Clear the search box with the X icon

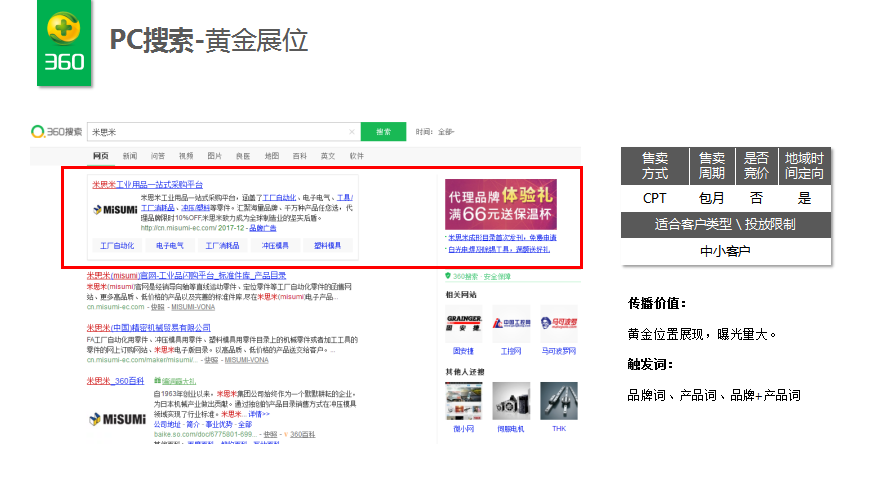[352, 132]
